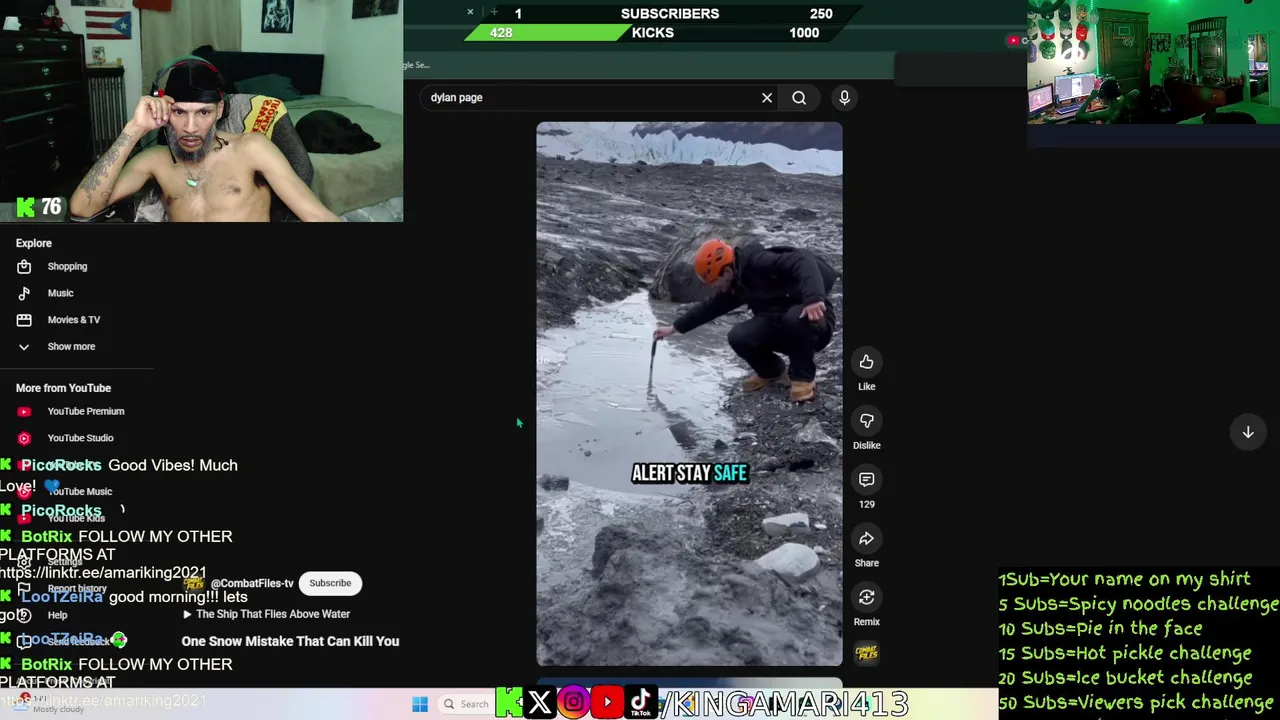Screen dimensions: 1280x720
Task: Open the Windows Start menu
Action: pos(420,704)
